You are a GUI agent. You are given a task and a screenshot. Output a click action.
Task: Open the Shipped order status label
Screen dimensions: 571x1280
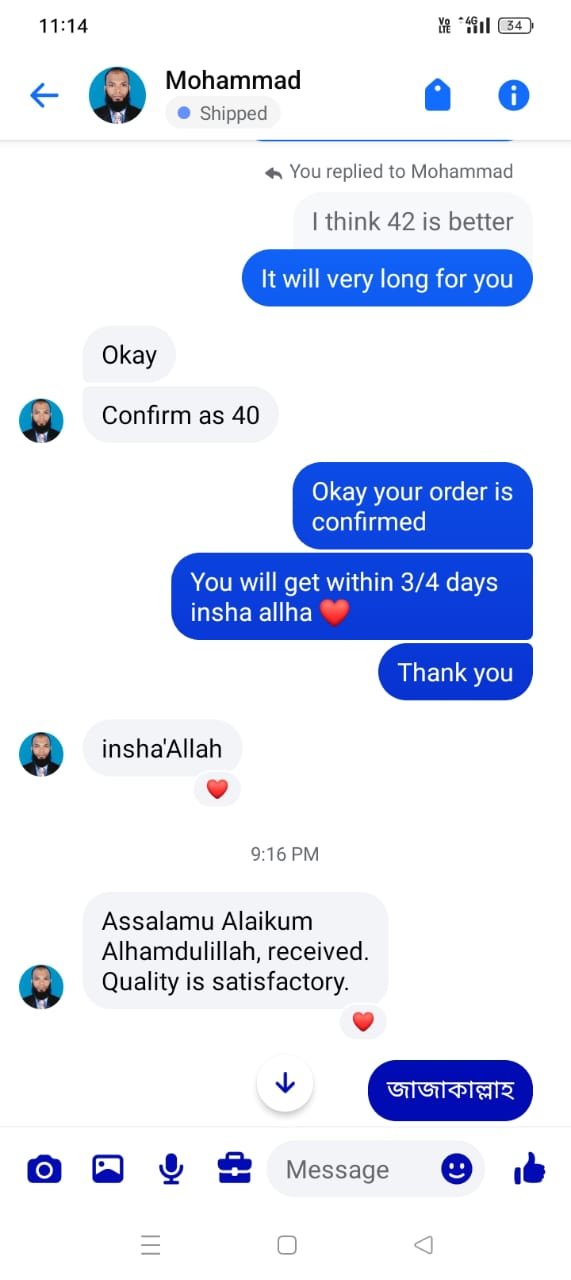click(x=222, y=113)
